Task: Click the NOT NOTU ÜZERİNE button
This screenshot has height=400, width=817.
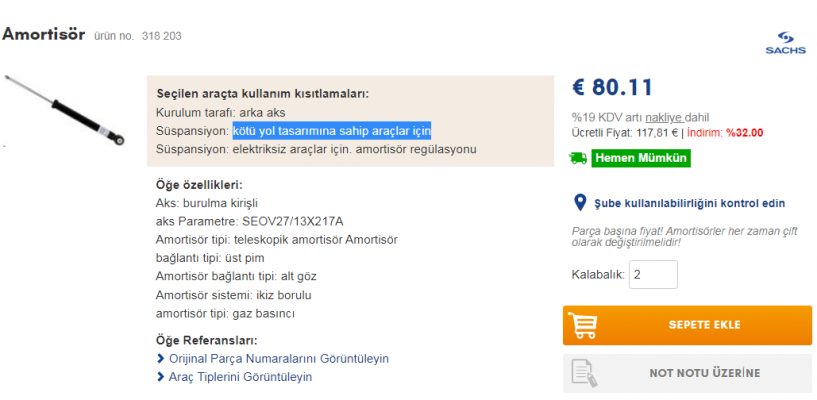Action: 687,373
